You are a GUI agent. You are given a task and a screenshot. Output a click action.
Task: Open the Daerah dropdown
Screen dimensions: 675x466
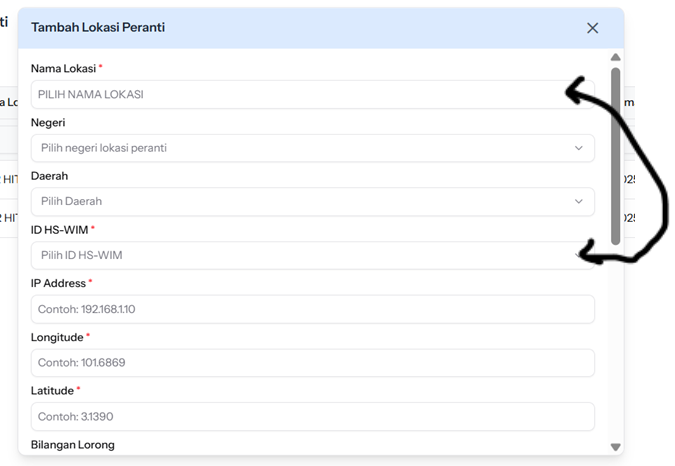coord(300,201)
